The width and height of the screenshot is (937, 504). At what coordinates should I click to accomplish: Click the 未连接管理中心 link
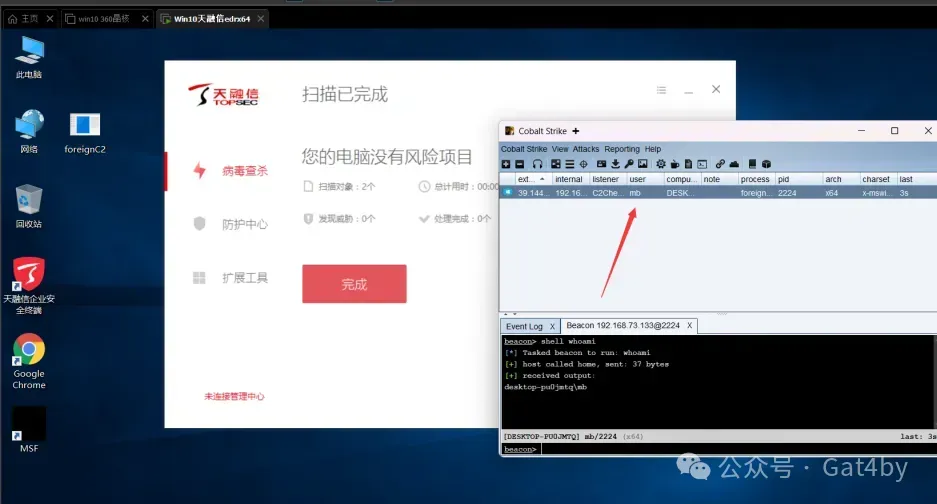click(x=234, y=396)
